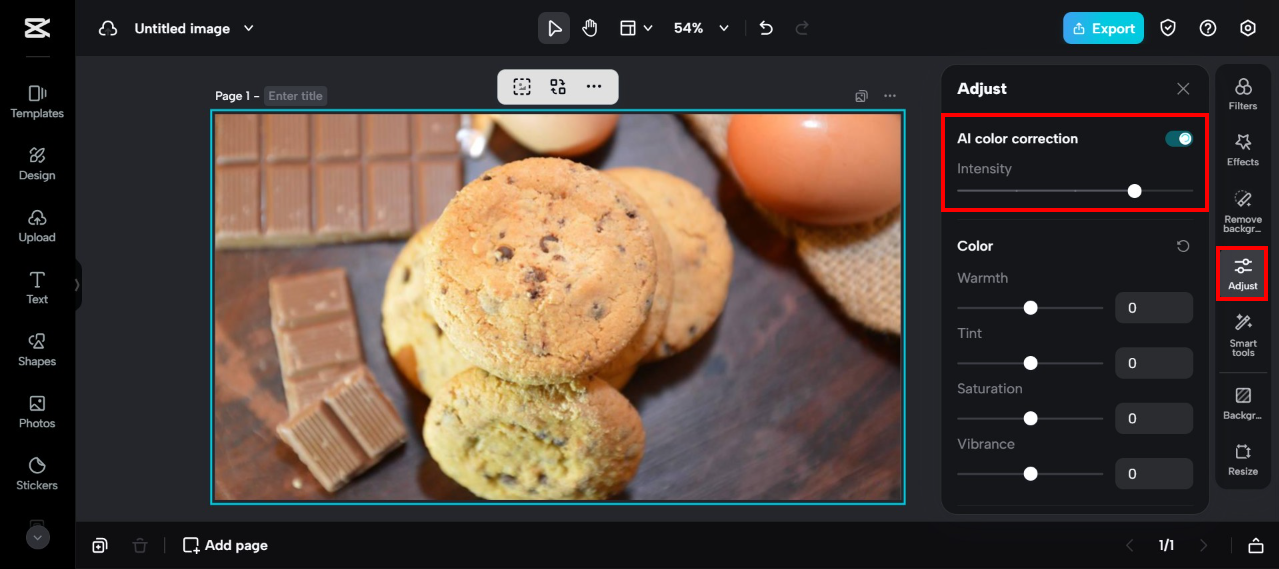This screenshot has height=569, width=1279.
Task: Click the Vibrance value field
Action: pos(1154,474)
